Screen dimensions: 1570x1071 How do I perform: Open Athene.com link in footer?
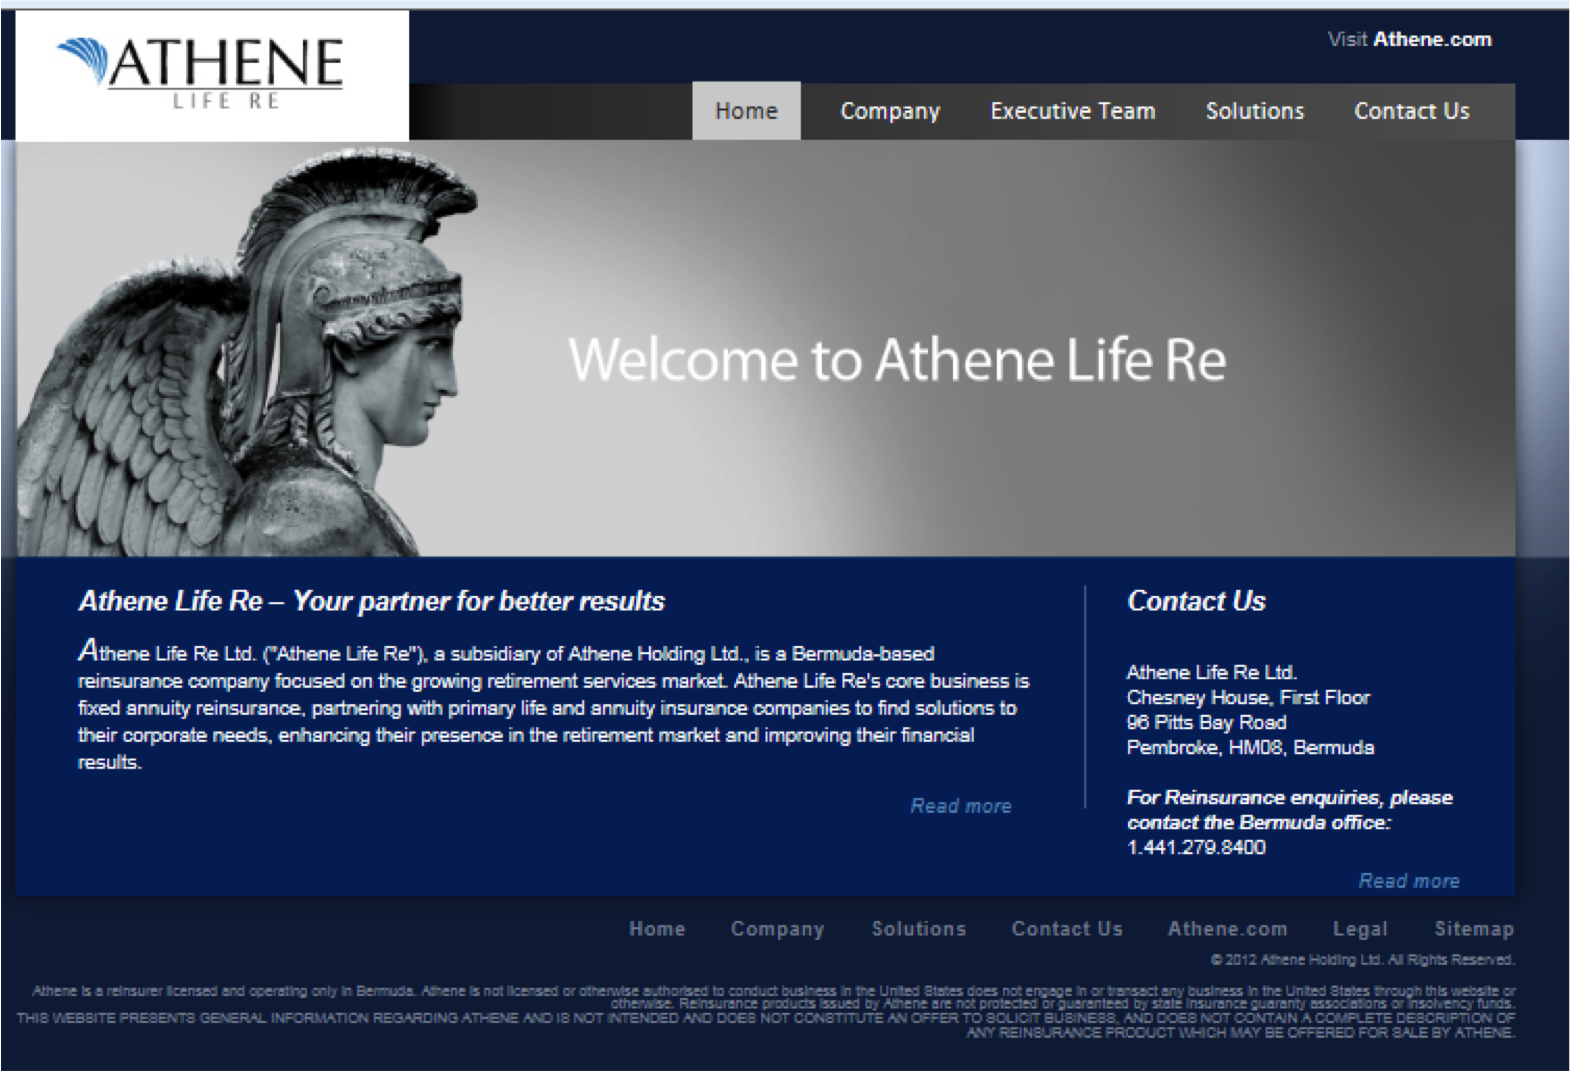(x=1227, y=929)
